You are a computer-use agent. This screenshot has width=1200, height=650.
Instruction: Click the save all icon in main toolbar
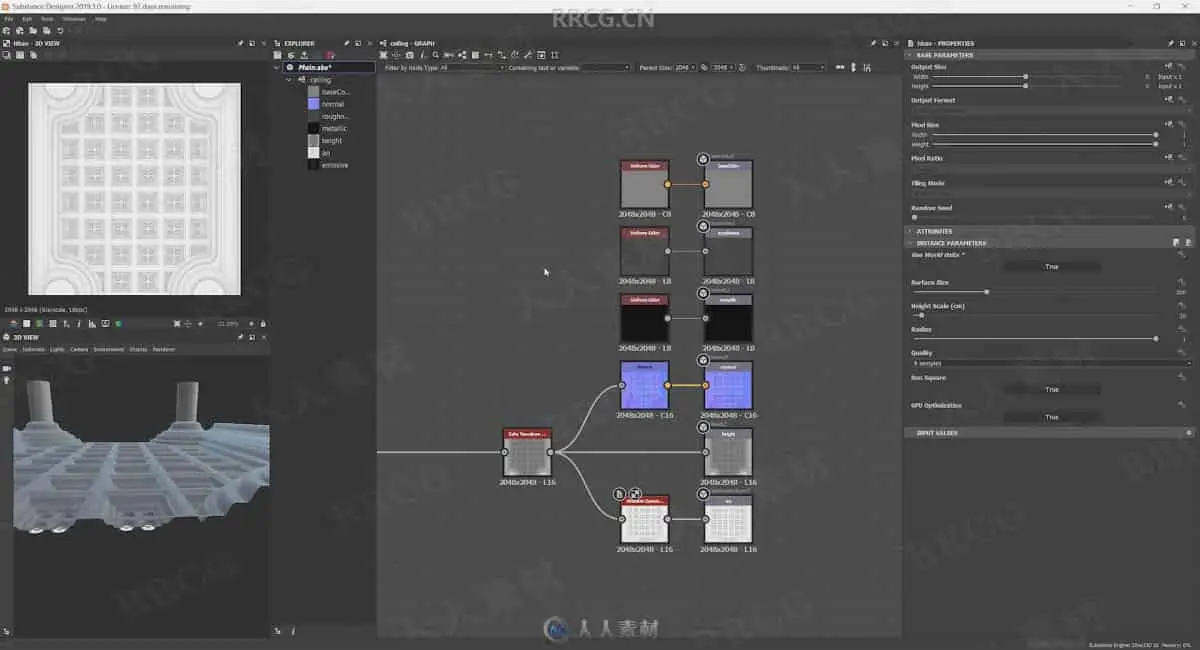coord(46,31)
